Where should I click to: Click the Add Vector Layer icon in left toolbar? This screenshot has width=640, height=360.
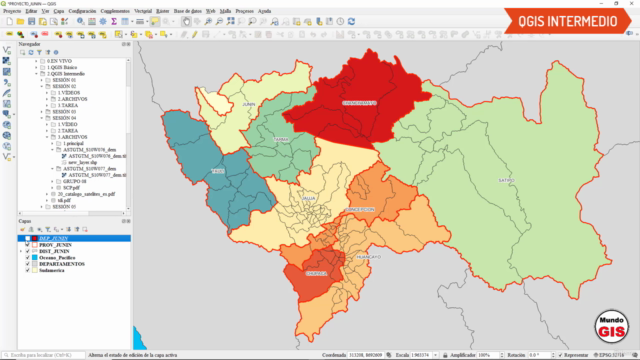(x=7, y=50)
